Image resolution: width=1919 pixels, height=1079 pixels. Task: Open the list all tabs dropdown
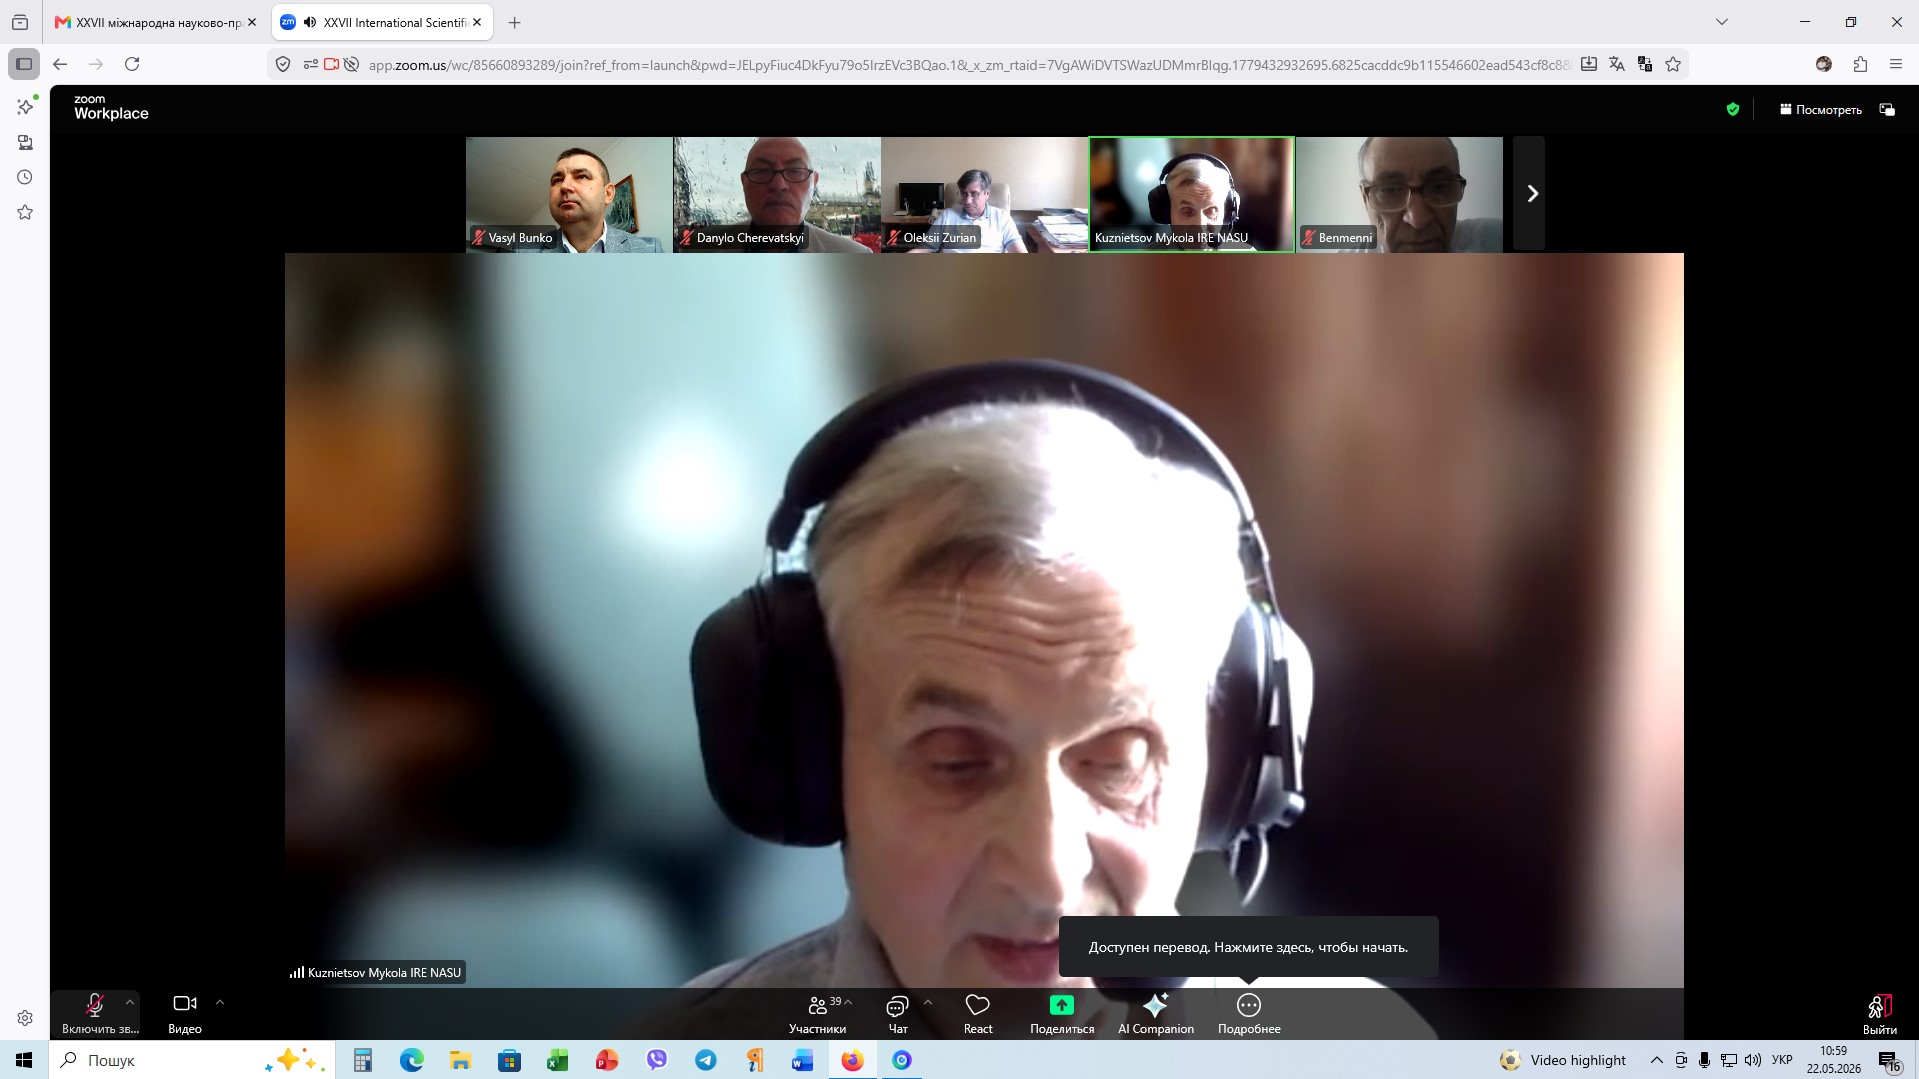click(1722, 22)
